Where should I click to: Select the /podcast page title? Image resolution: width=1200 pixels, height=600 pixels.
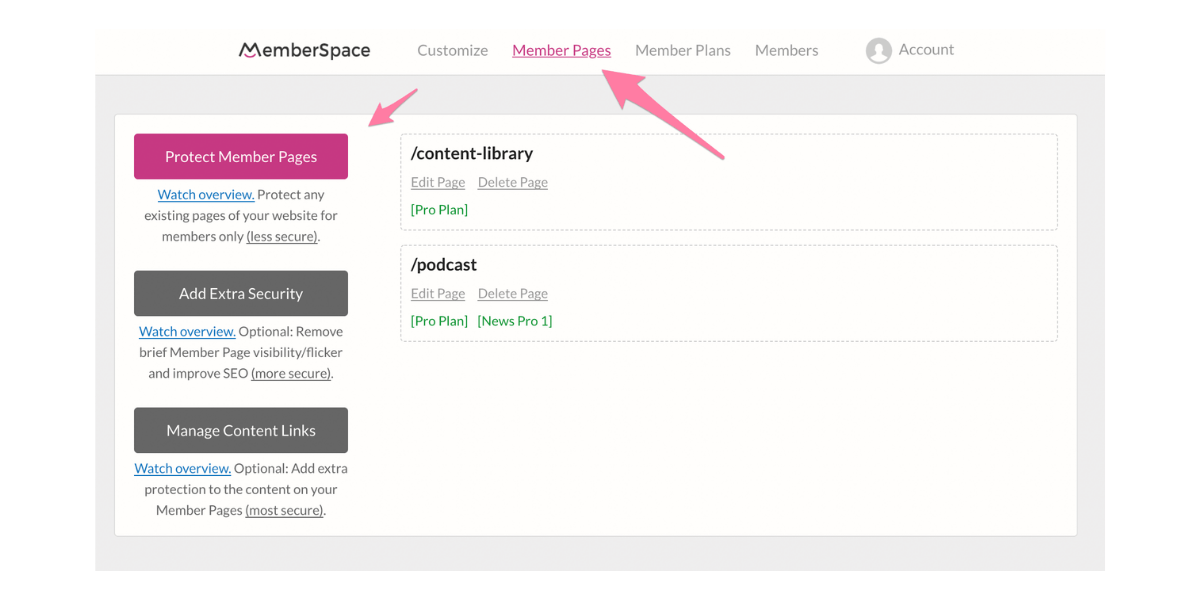click(x=444, y=265)
